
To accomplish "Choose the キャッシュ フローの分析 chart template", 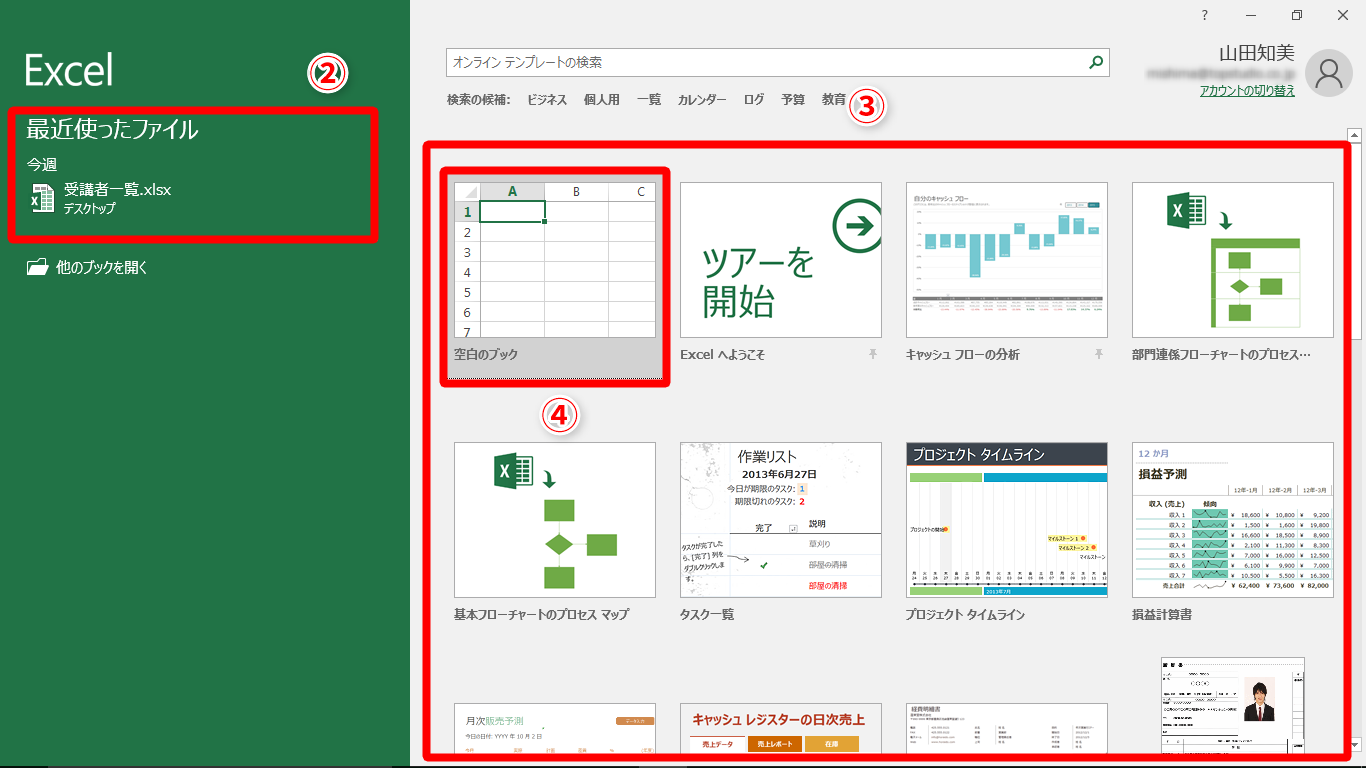I will (1007, 260).
